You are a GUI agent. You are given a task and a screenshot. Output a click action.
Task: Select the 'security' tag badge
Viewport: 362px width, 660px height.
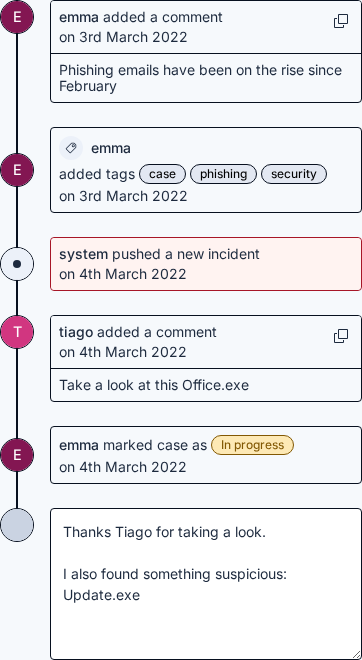[294, 174]
